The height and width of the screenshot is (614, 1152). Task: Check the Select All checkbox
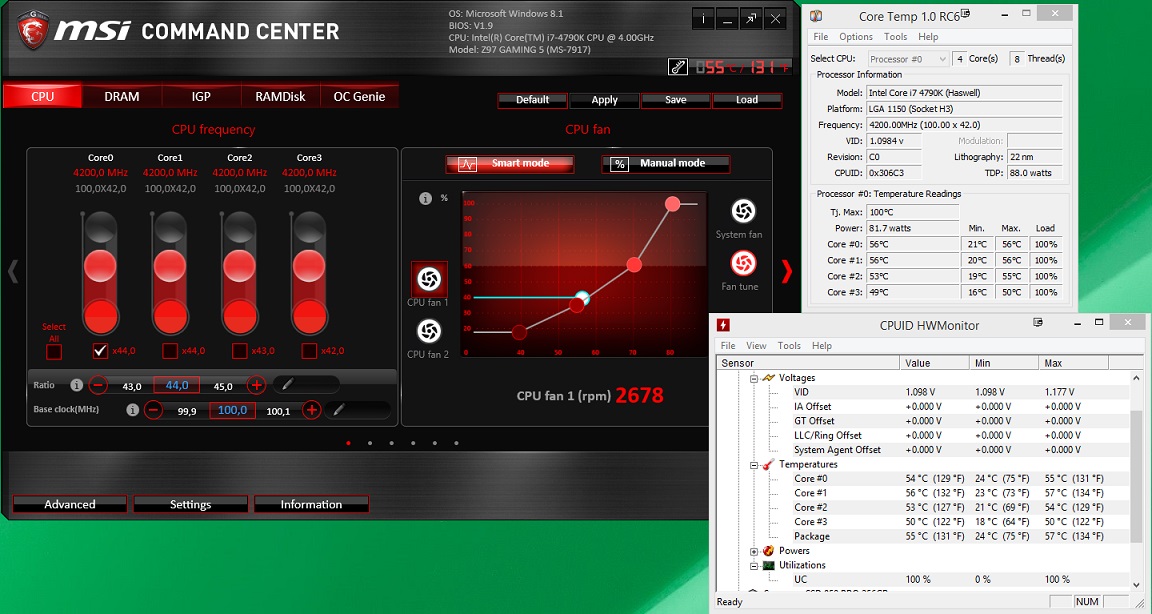pos(54,351)
